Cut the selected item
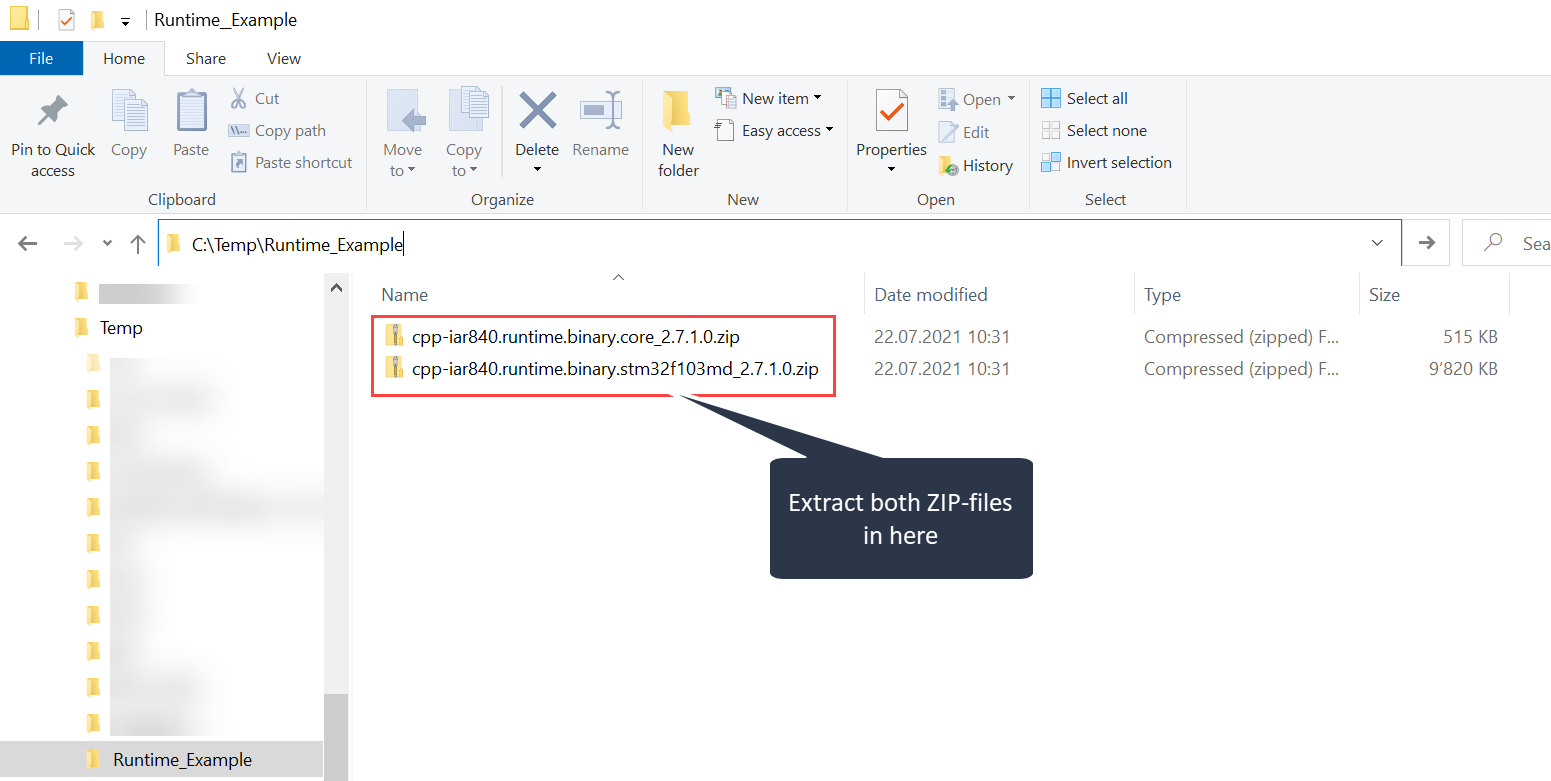The image size is (1551, 781). pos(255,98)
